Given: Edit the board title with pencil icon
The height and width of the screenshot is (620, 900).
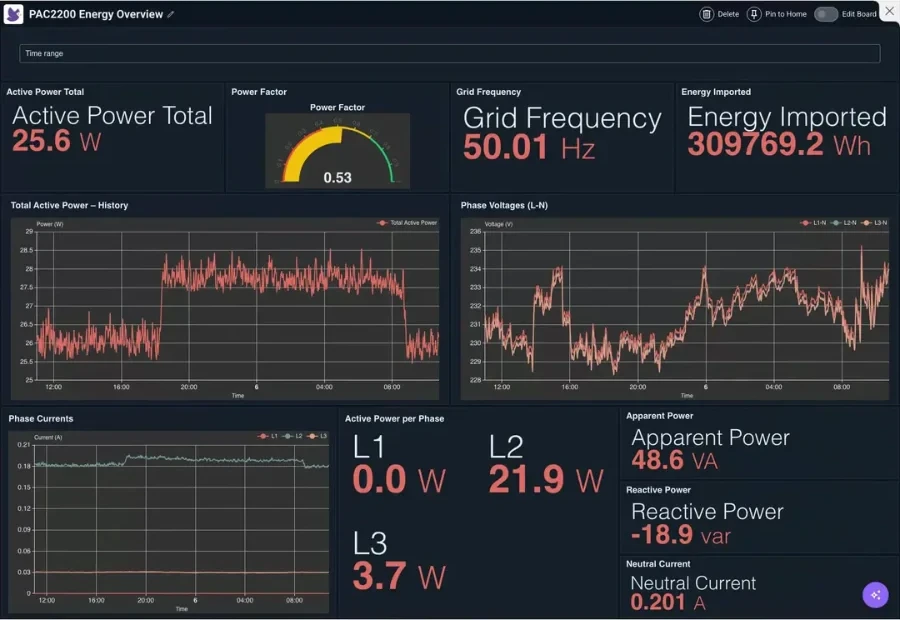Looking at the screenshot, I should point(170,14).
